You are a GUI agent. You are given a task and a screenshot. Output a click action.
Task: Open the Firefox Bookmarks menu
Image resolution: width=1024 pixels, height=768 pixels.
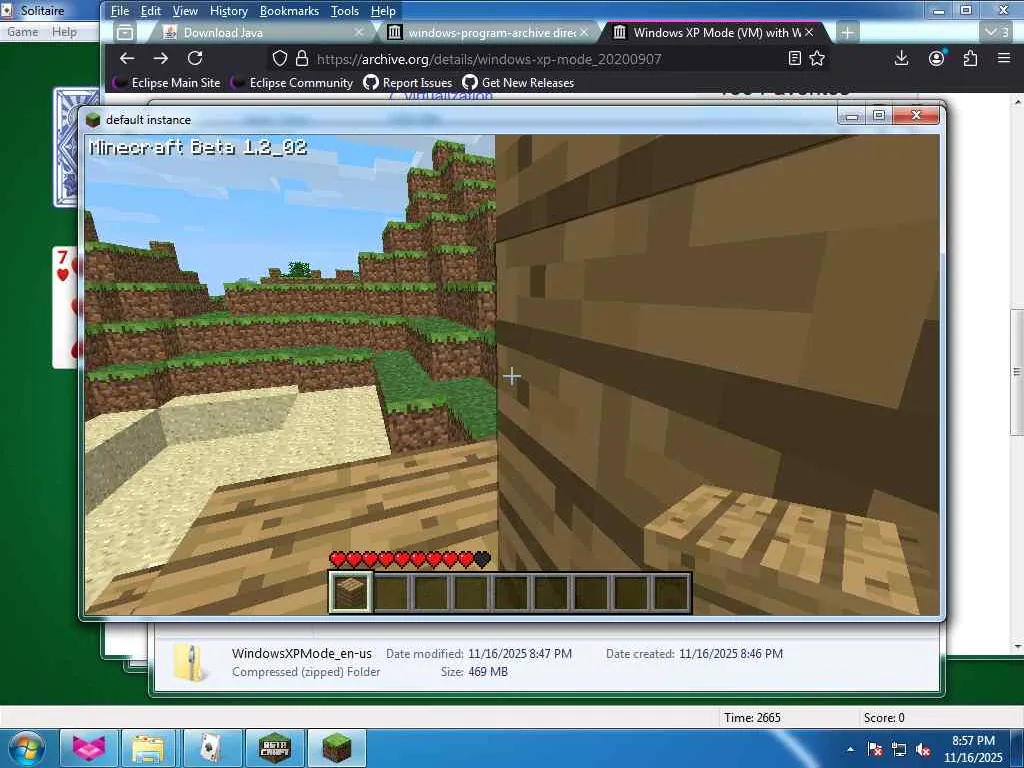pyautogui.click(x=289, y=11)
